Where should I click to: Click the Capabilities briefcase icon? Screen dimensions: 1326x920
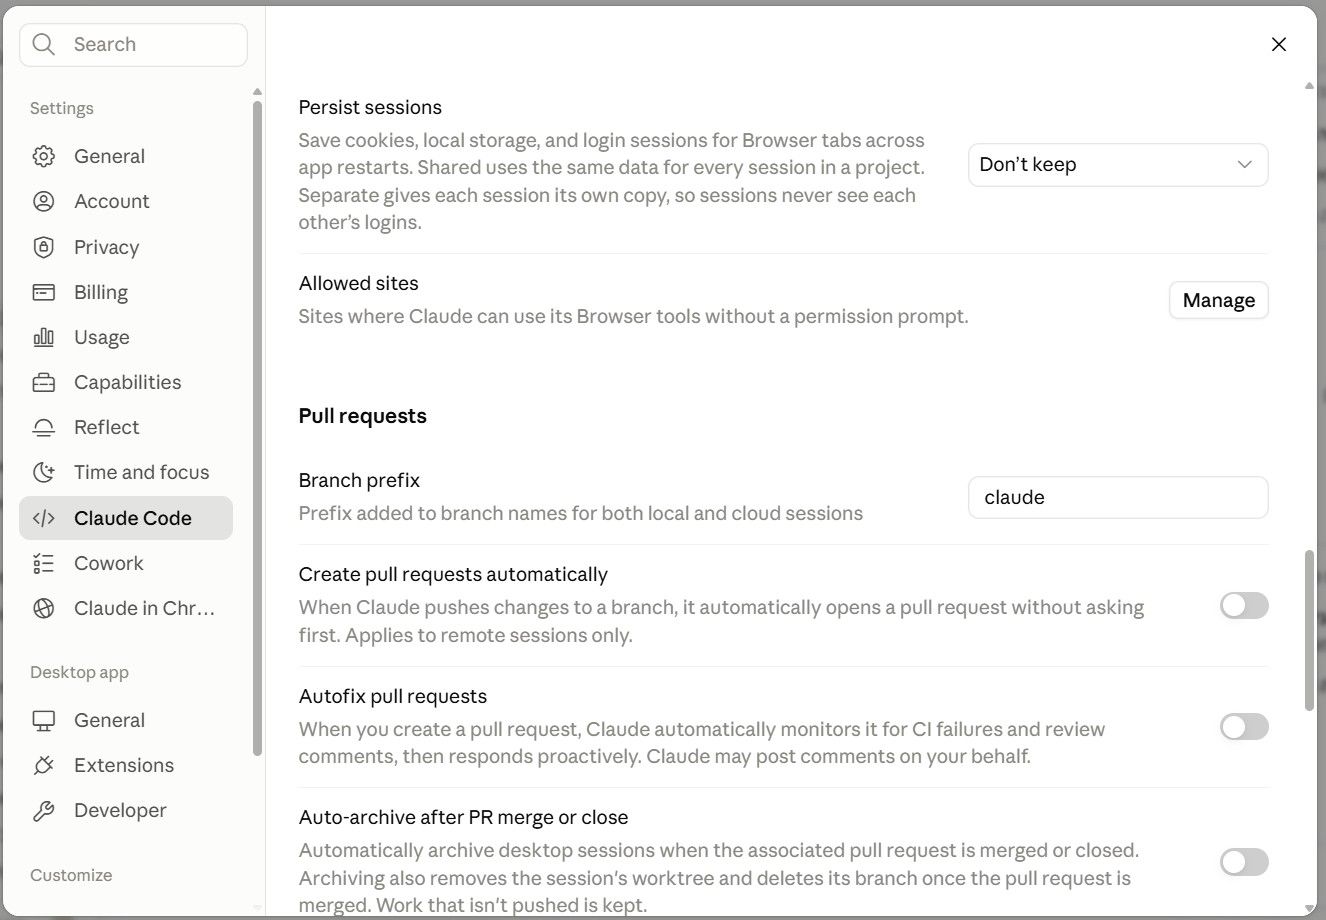tap(43, 382)
